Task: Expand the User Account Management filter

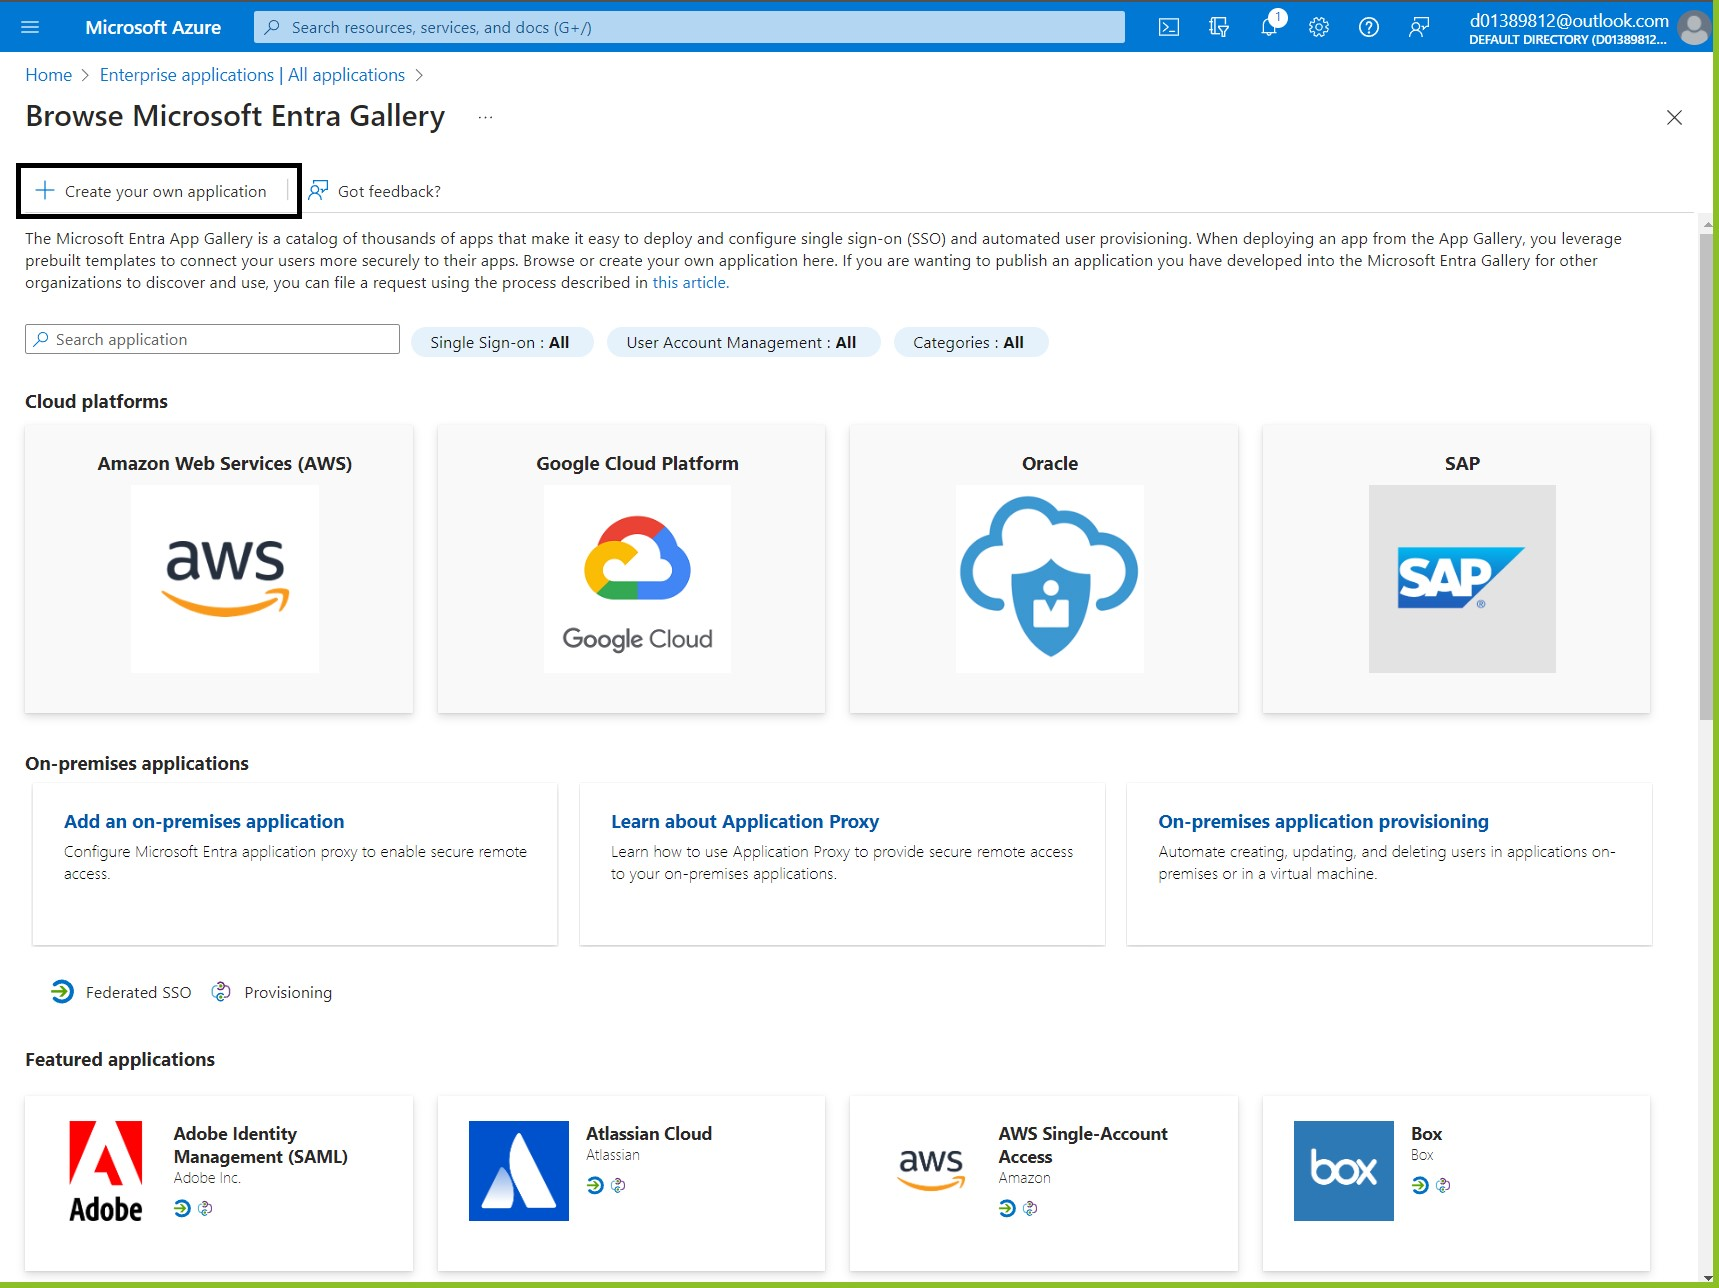Action: 742,342
